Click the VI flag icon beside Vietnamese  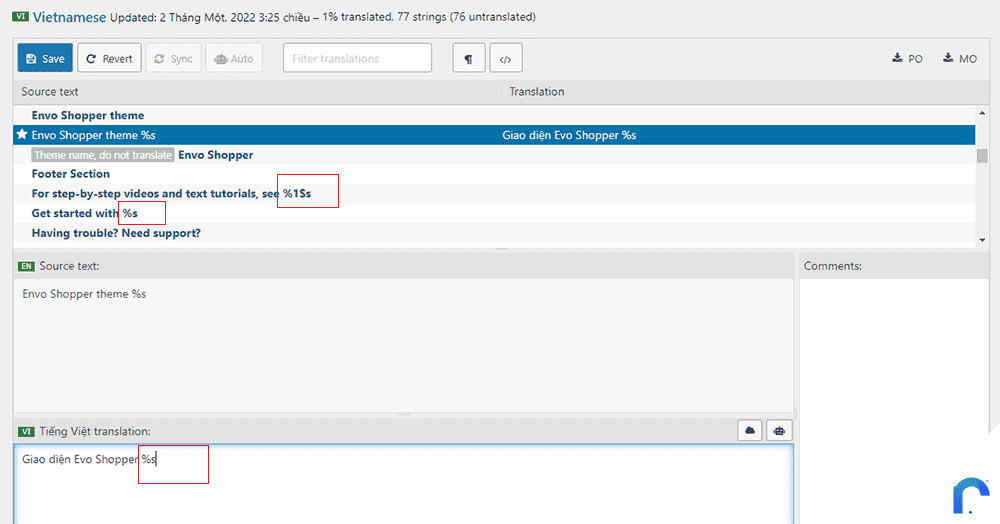(x=20, y=17)
